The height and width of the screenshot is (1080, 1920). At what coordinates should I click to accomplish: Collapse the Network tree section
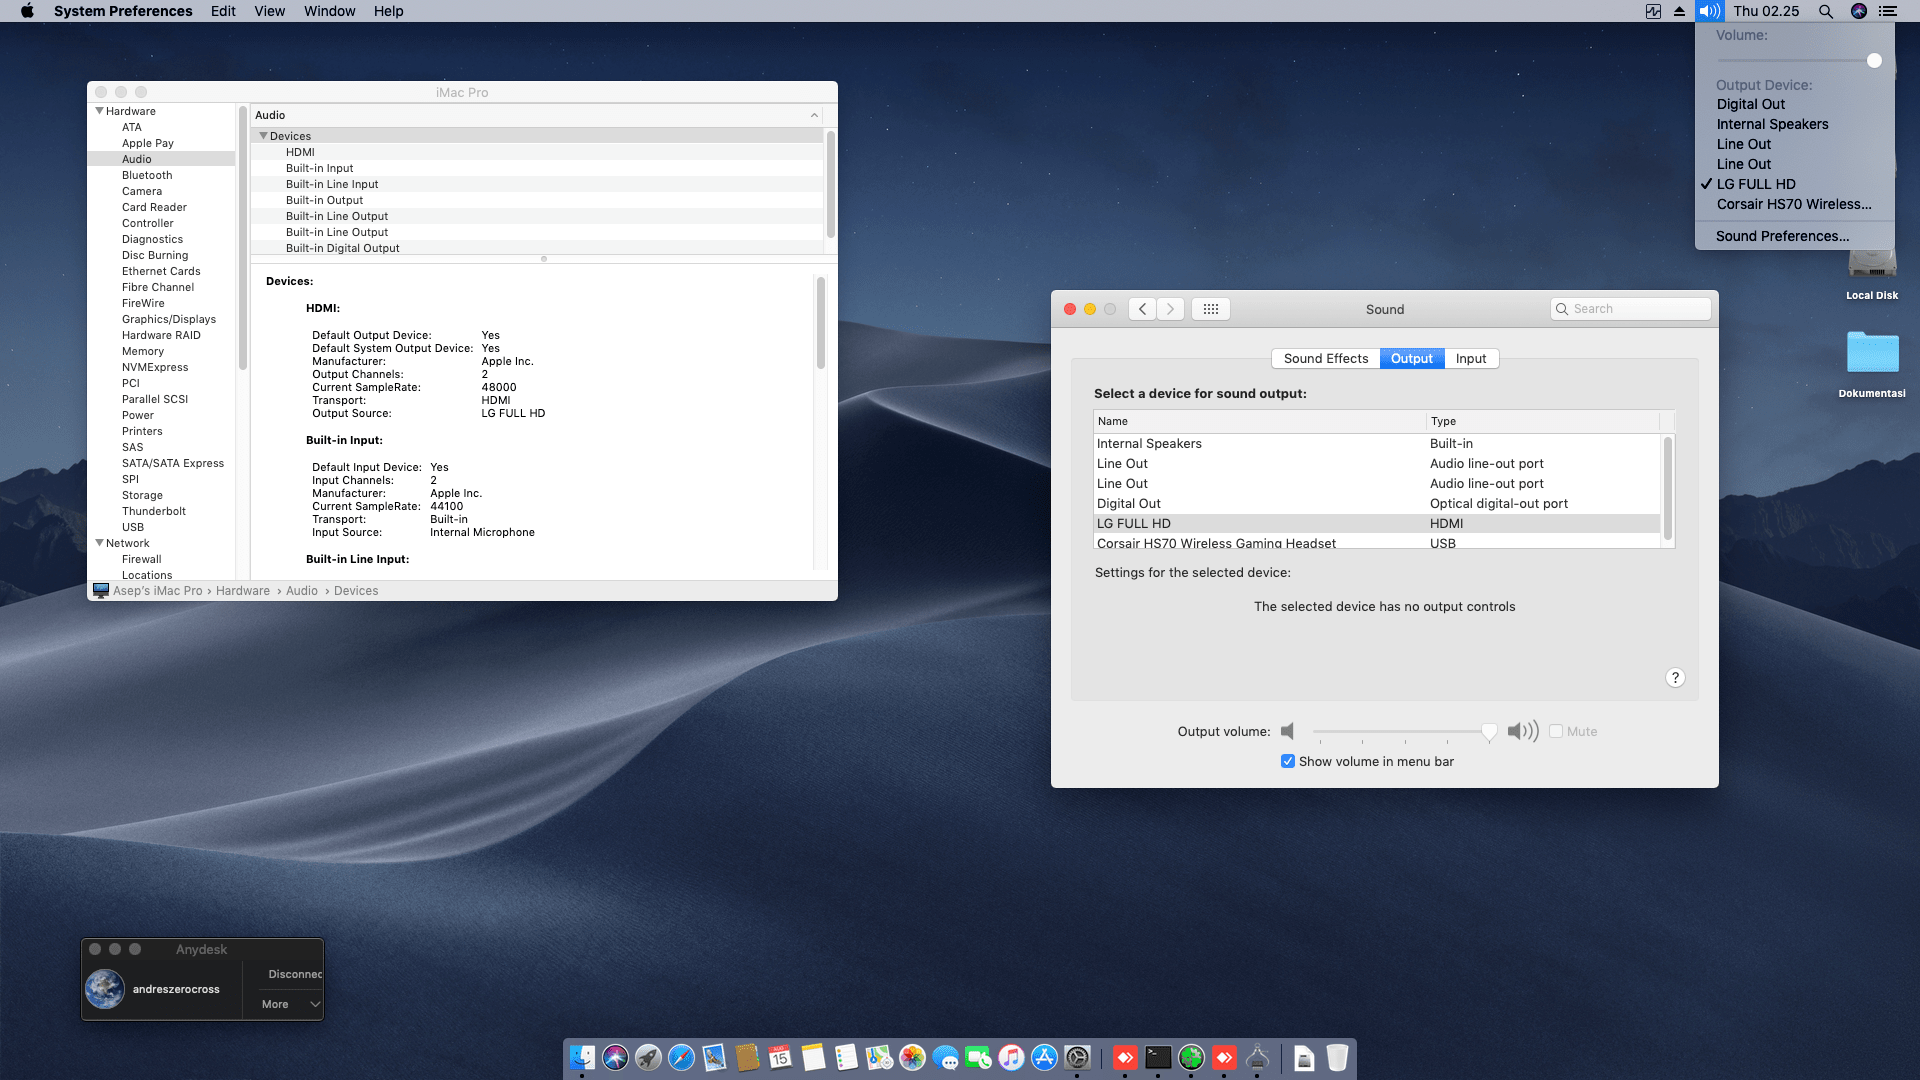(x=99, y=543)
